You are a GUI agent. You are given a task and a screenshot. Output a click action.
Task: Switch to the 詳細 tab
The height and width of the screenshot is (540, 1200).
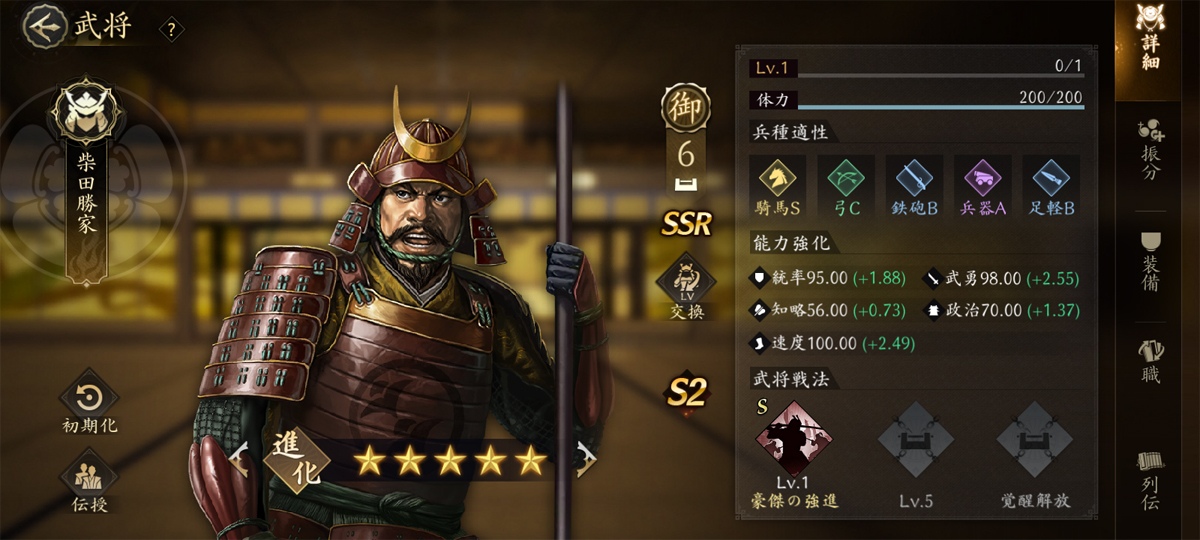click(1150, 40)
